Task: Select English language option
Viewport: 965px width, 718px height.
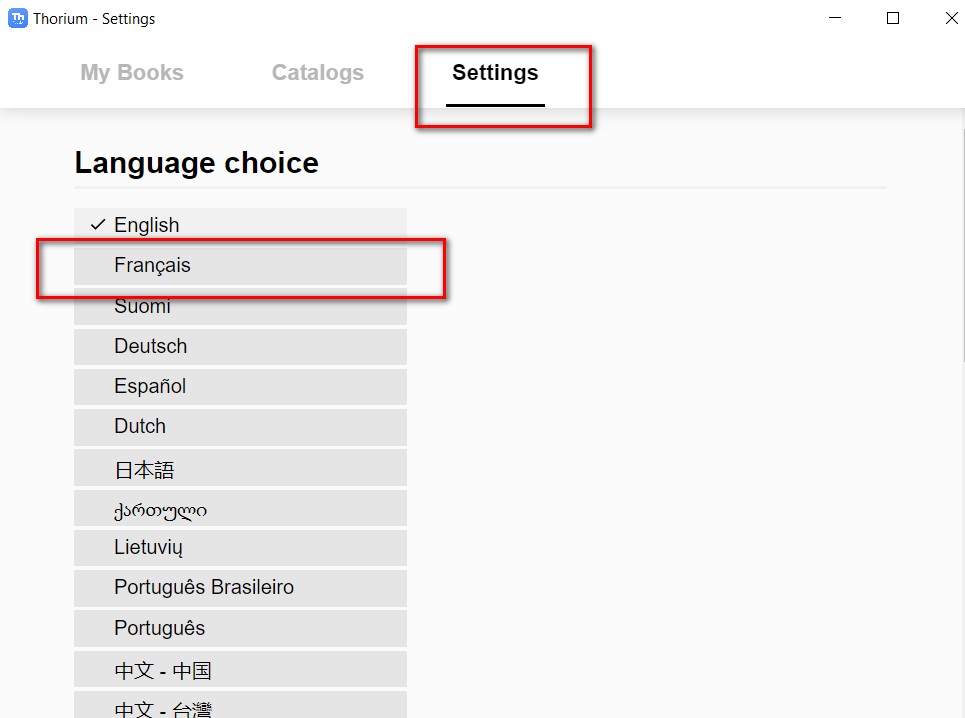Action: coord(240,225)
